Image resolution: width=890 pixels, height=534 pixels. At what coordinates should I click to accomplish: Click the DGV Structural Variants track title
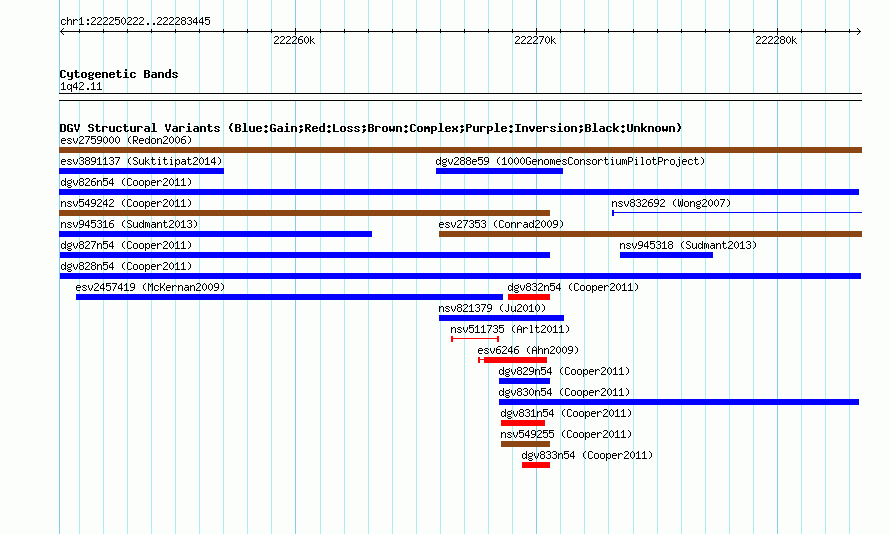tap(371, 128)
